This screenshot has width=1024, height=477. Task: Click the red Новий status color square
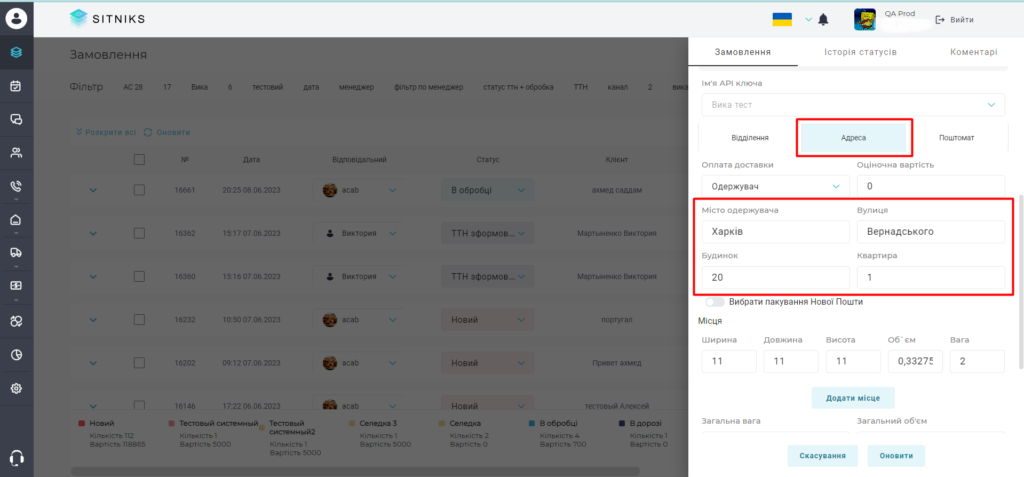pos(82,423)
